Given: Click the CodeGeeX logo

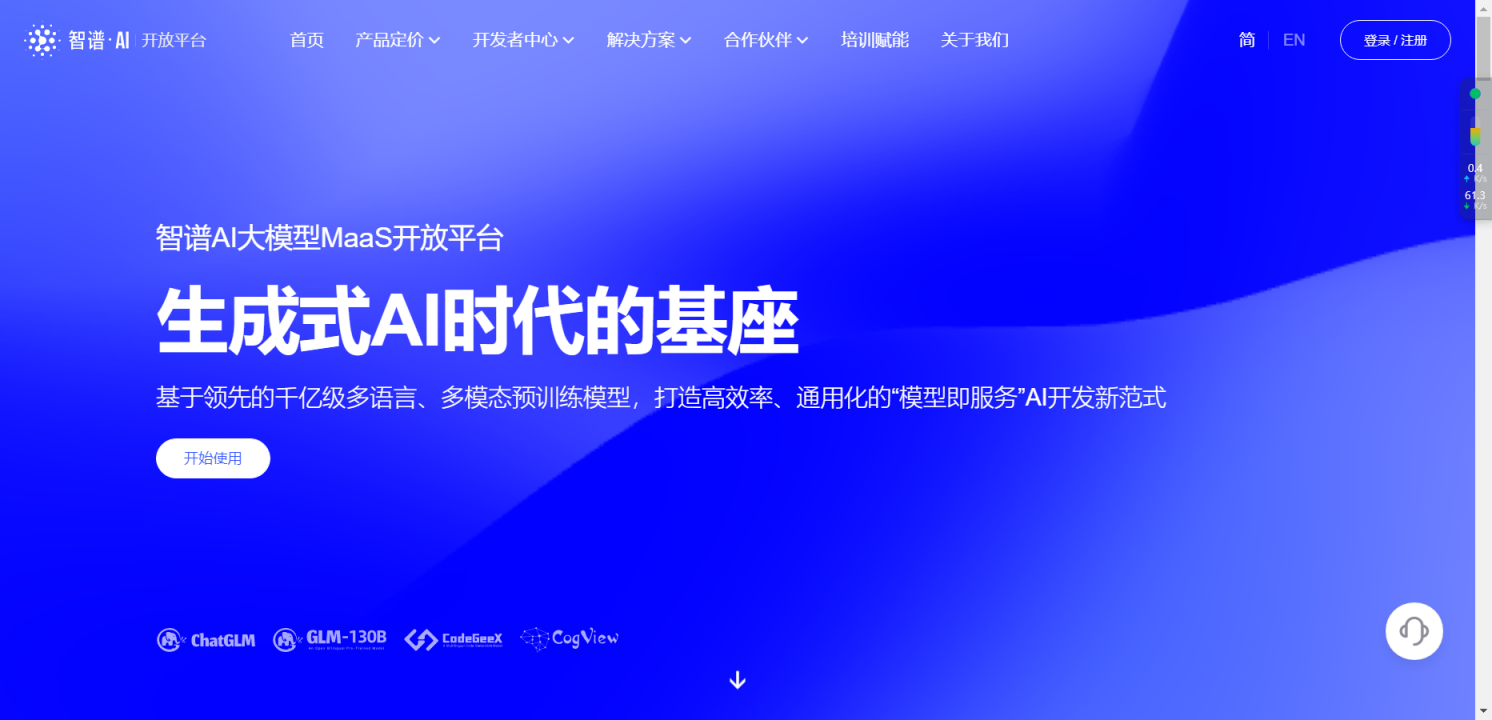Looking at the screenshot, I should pyautogui.click(x=453, y=639).
